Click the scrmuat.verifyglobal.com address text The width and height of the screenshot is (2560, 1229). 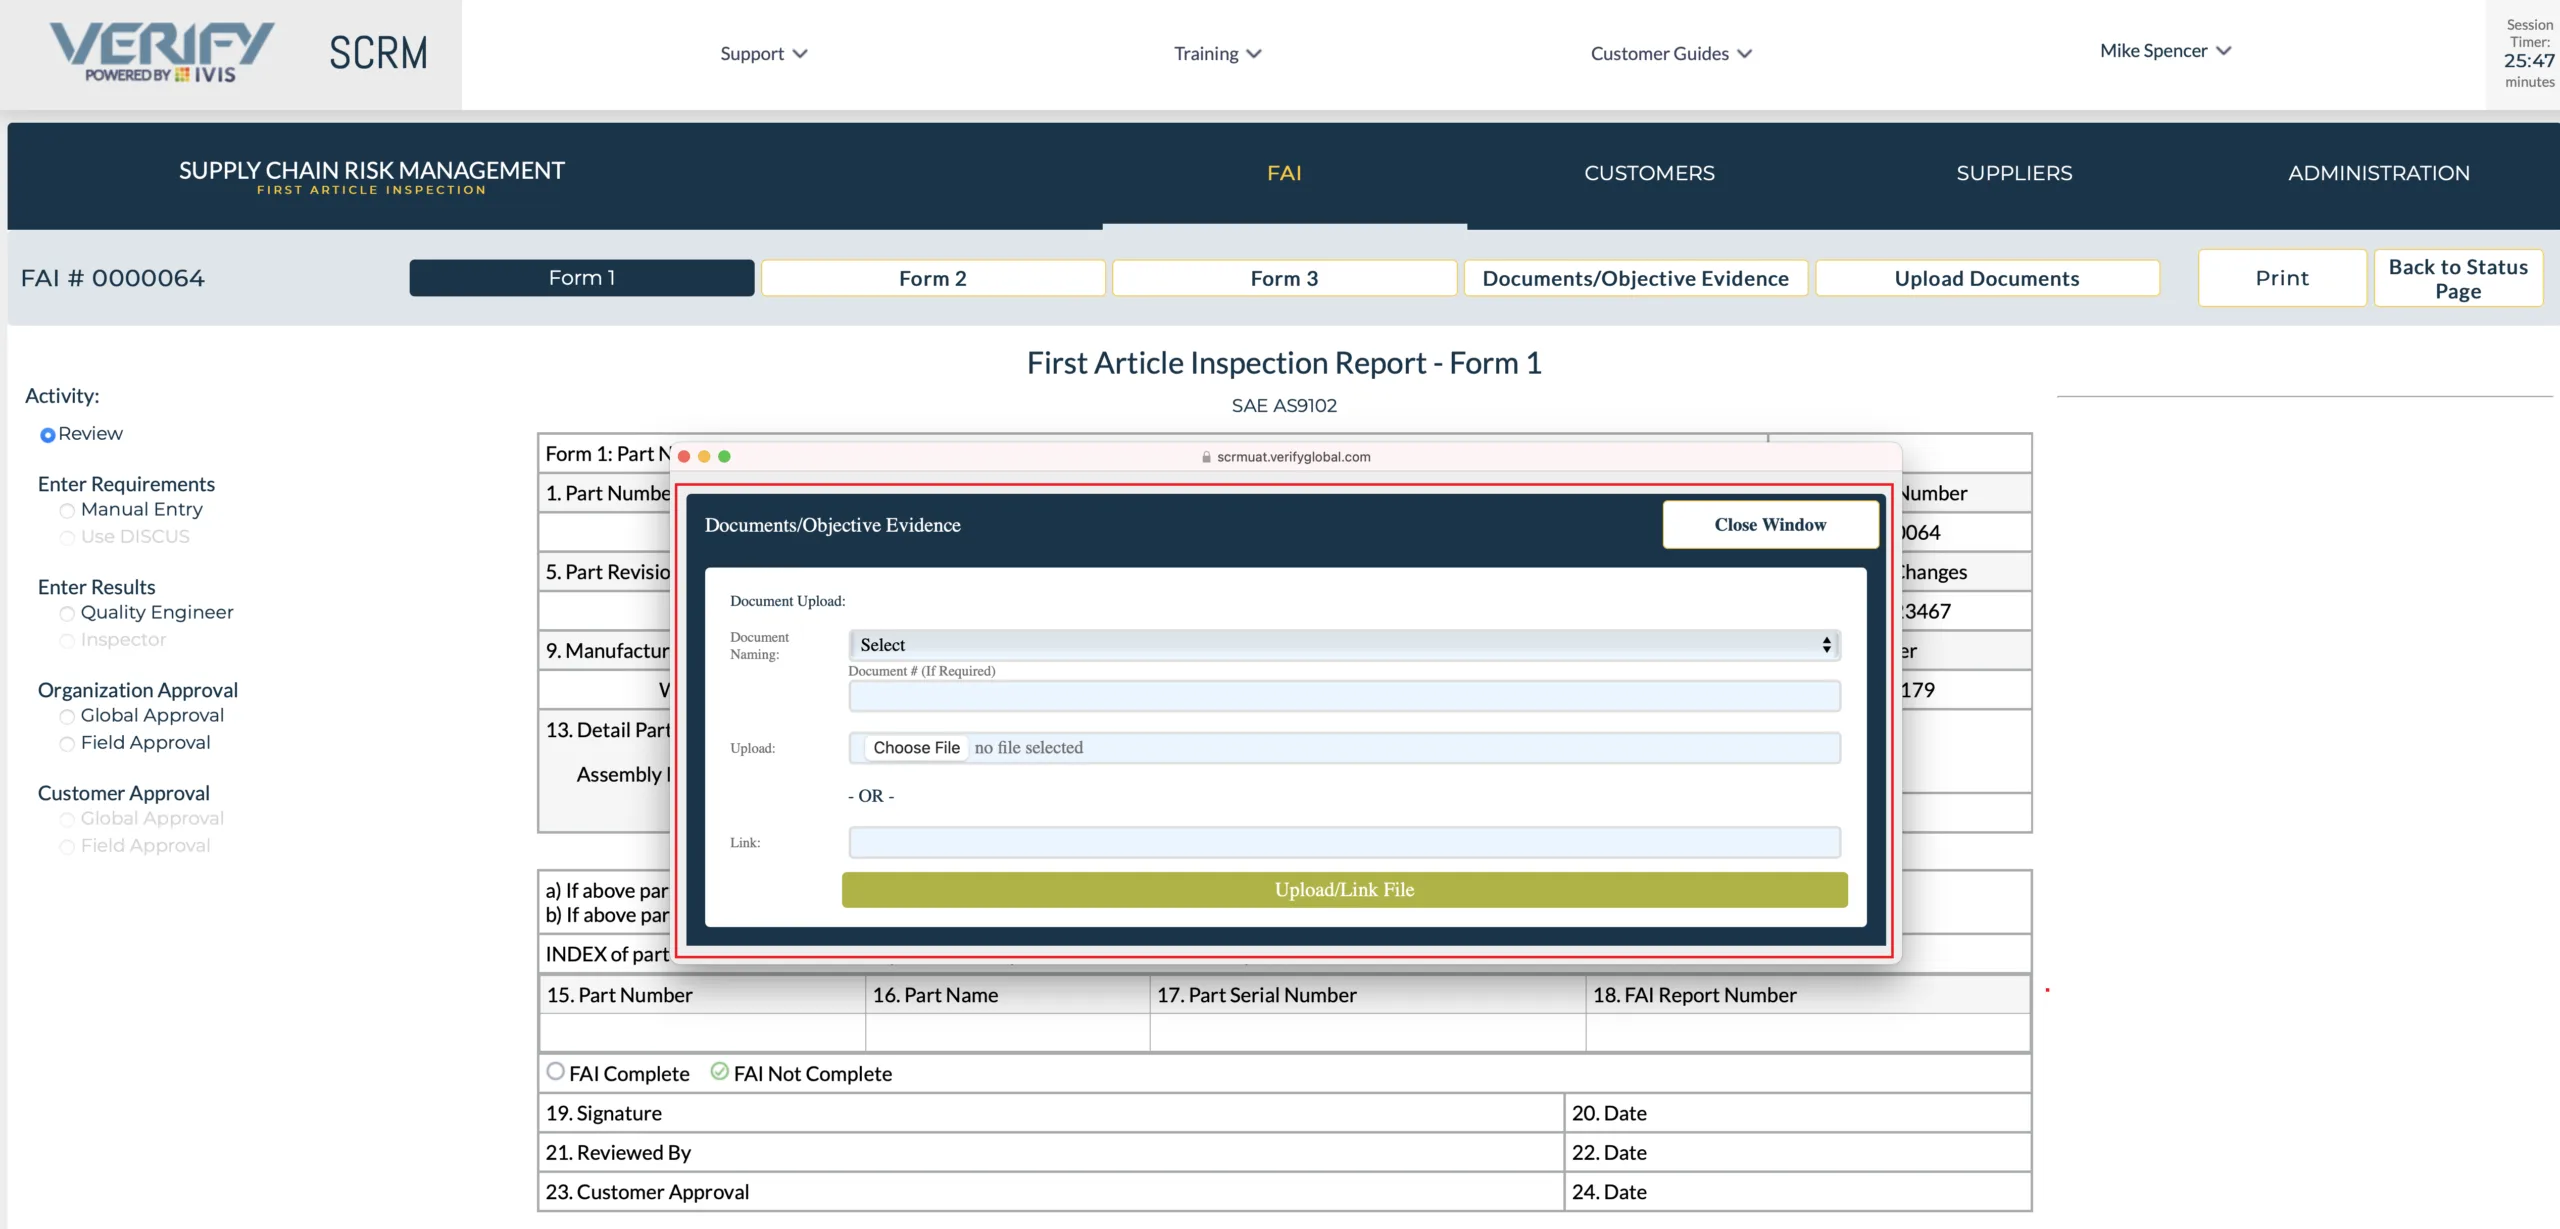click(1293, 457)
